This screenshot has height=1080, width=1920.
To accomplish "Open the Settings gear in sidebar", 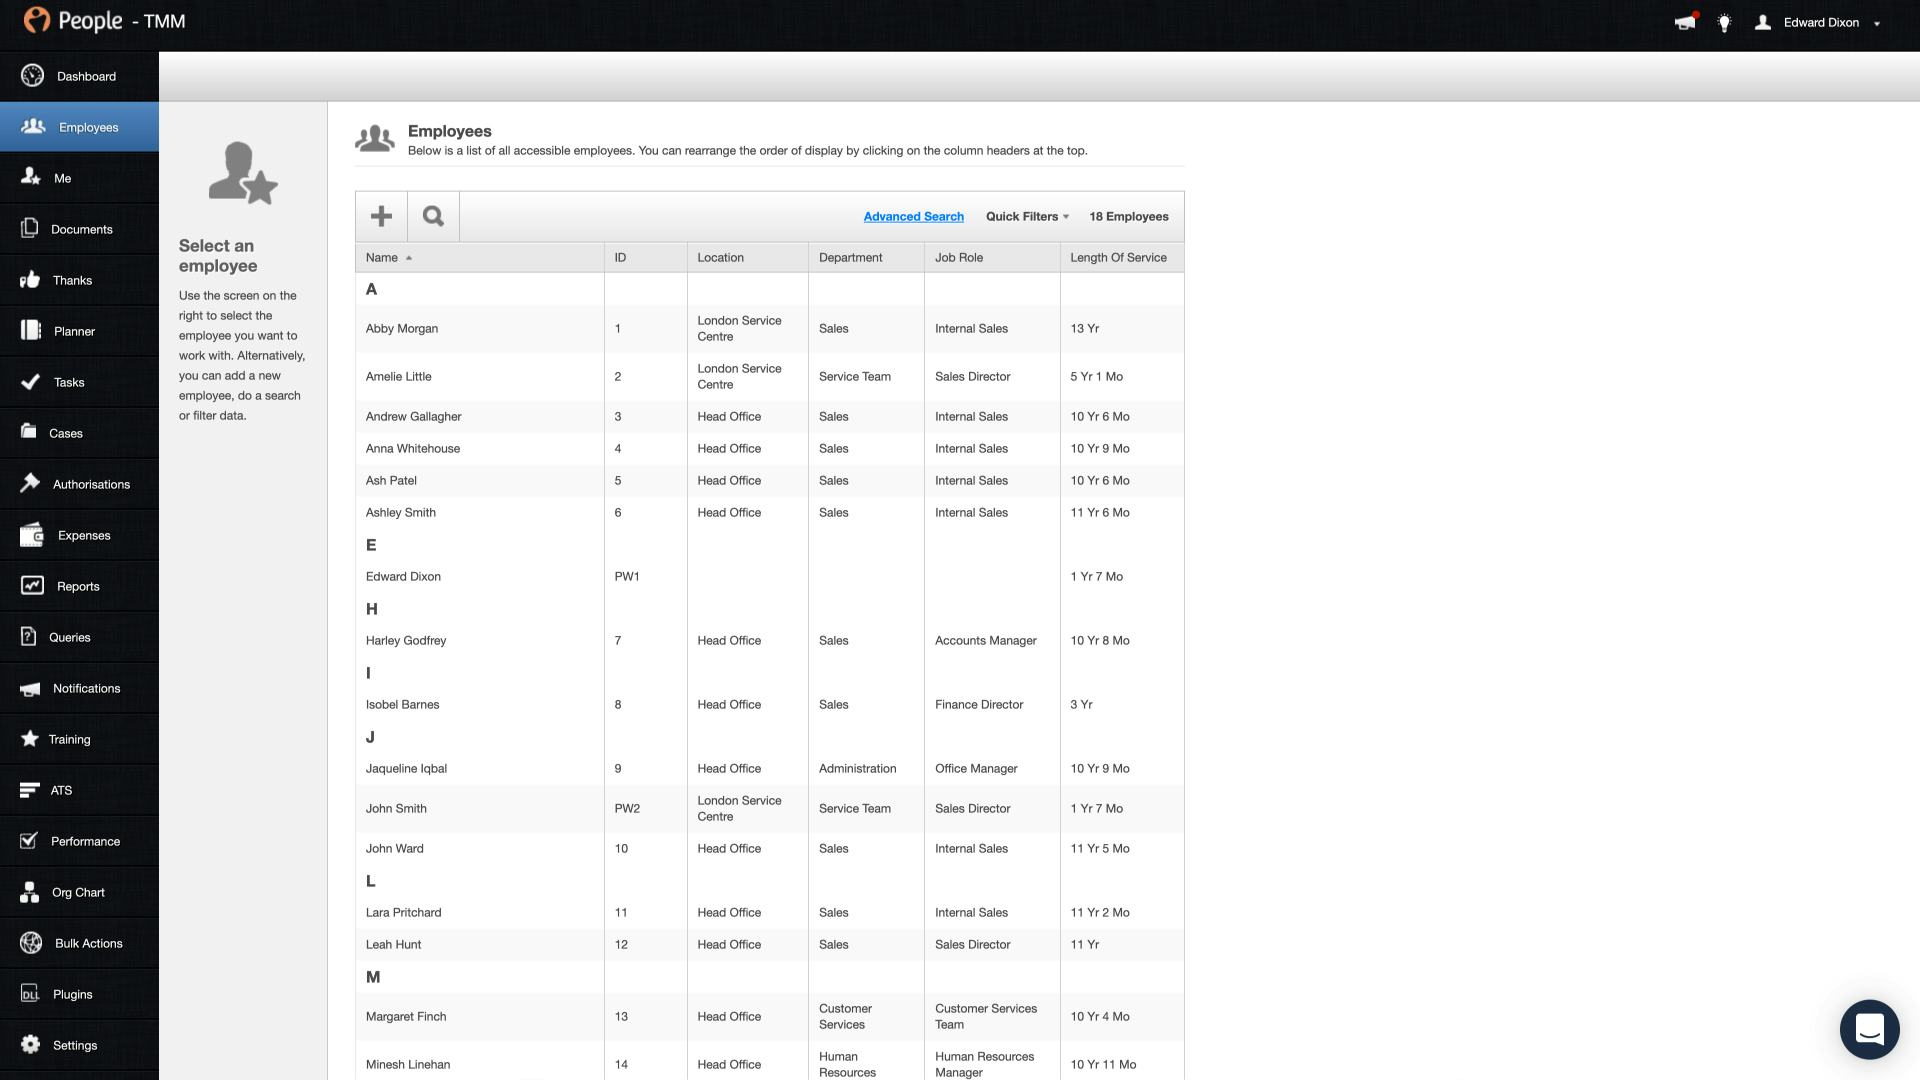I will 31,1045.
